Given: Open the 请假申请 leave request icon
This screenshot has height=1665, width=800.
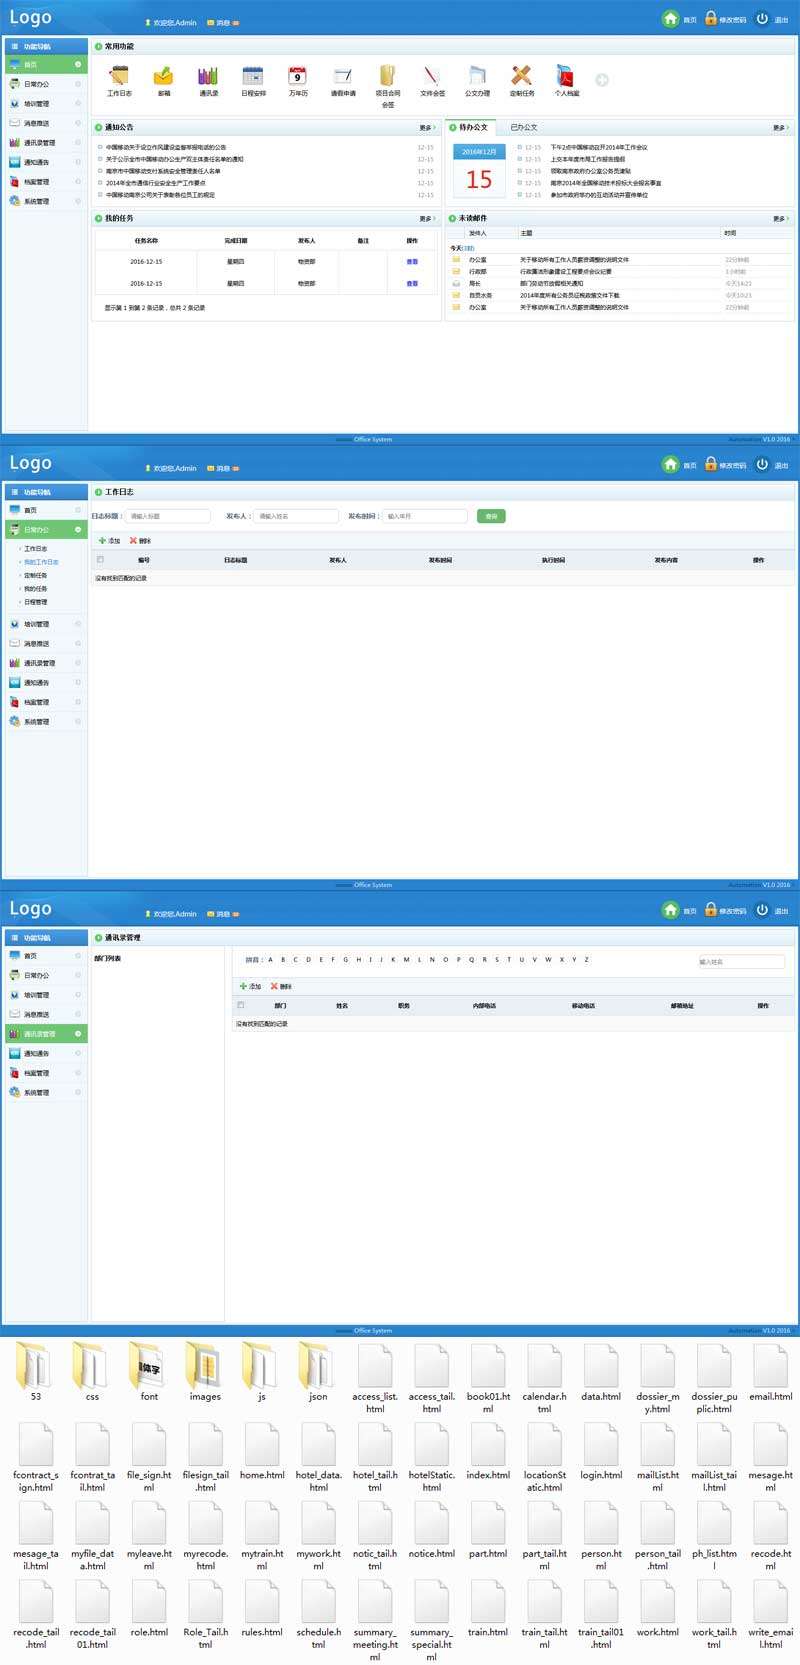Looking at the screenshot, I should pyautogui.click(x=343, y=76).
